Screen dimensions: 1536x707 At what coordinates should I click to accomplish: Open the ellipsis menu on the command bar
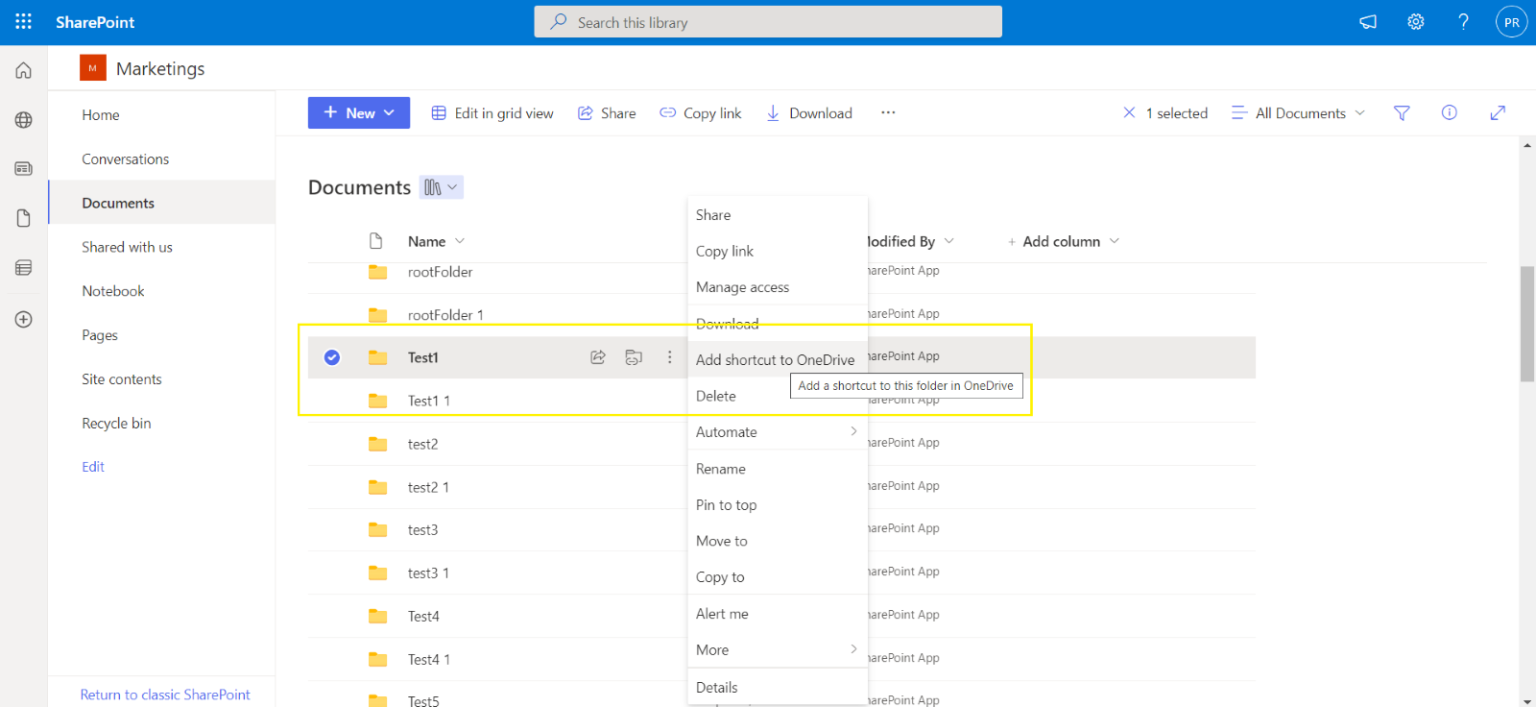(887, 113)
